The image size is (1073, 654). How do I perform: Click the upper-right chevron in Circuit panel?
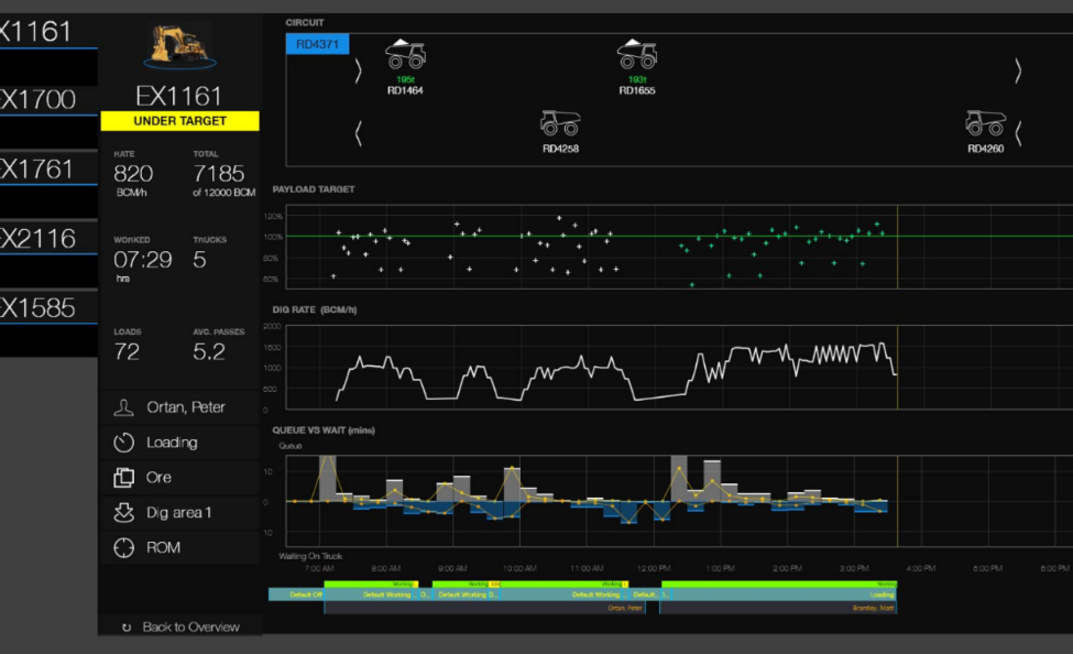[1018, 71]
